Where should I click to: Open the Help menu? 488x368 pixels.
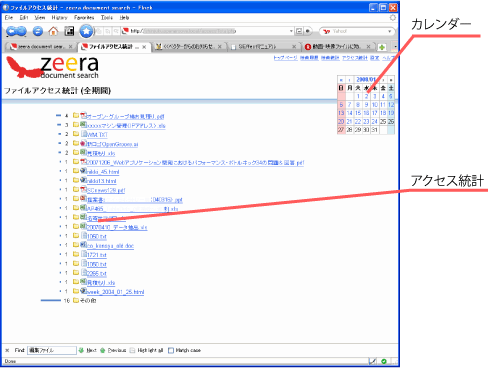click(x=124, y=18)
